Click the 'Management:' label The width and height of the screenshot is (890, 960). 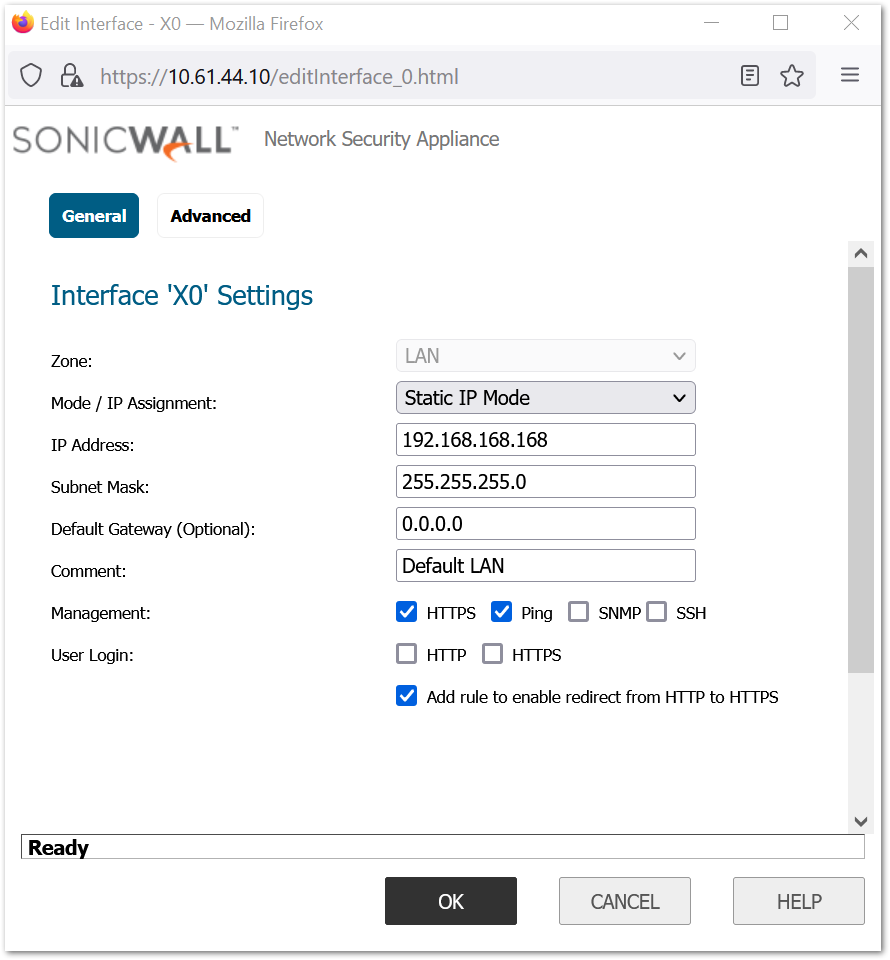tap(100, 613)
